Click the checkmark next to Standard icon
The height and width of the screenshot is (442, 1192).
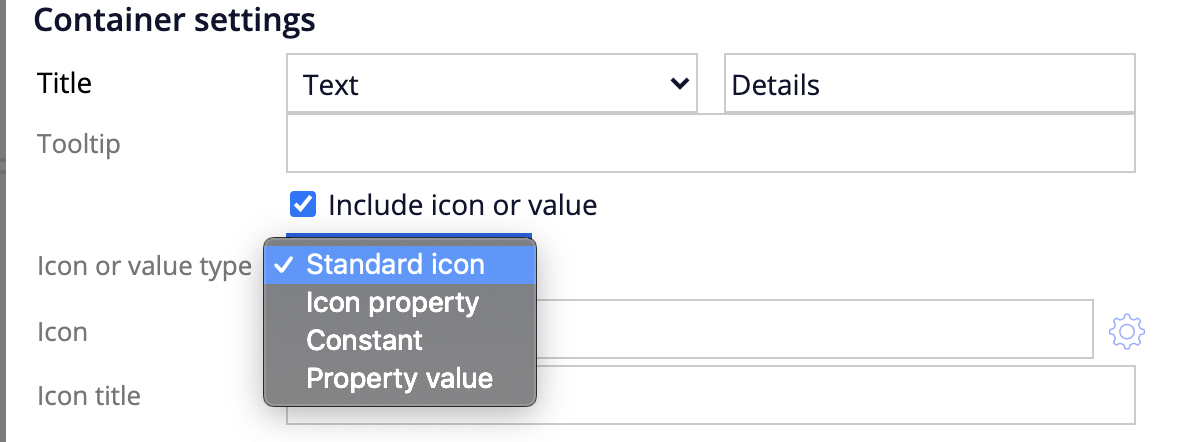(x=284, y=265)
